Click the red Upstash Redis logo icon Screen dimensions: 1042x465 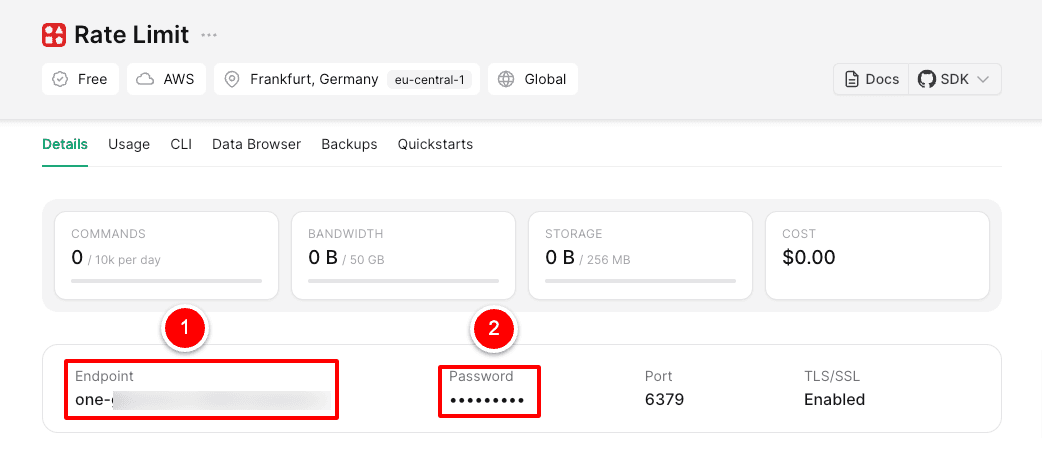tap(54, 35)
